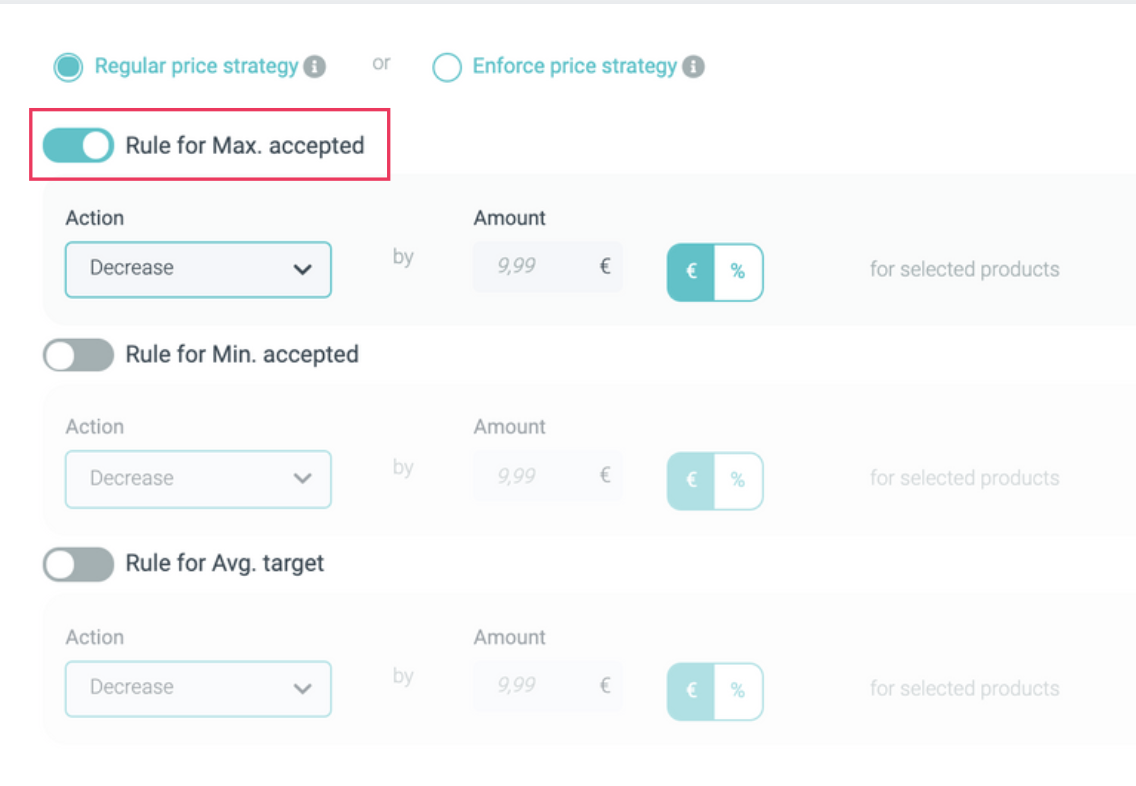Viewport: 1136px width, 786px height.
Task: Enable the Rule for Min. accepted toggle
Action: click(78, 354)
